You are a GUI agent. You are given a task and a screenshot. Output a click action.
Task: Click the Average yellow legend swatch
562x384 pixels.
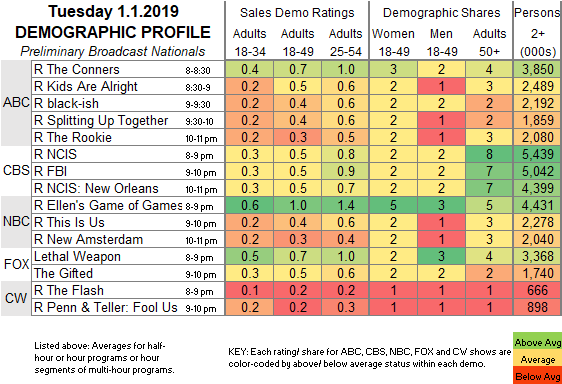tap(537, 359)
